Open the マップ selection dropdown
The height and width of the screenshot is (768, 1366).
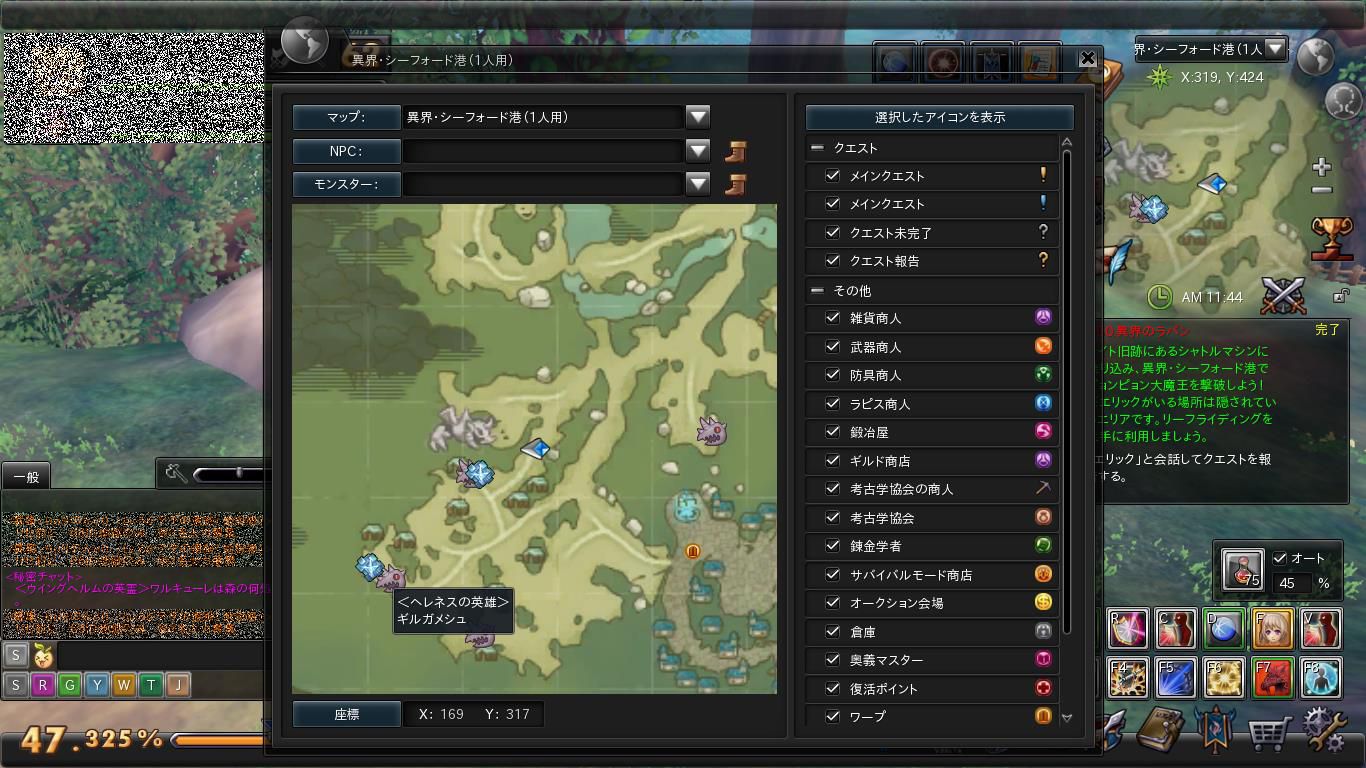(x=698, y=117)
